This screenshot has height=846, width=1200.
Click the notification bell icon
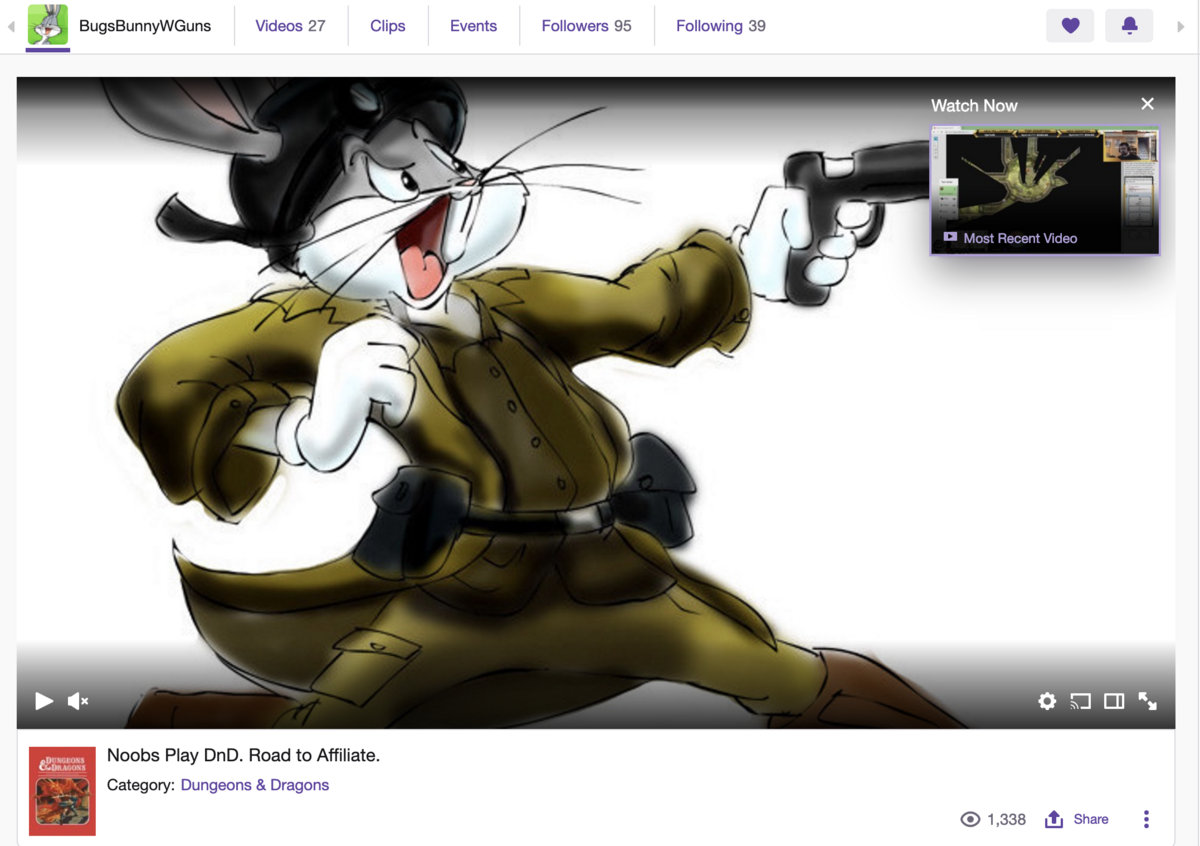(x=1129, y=26)
